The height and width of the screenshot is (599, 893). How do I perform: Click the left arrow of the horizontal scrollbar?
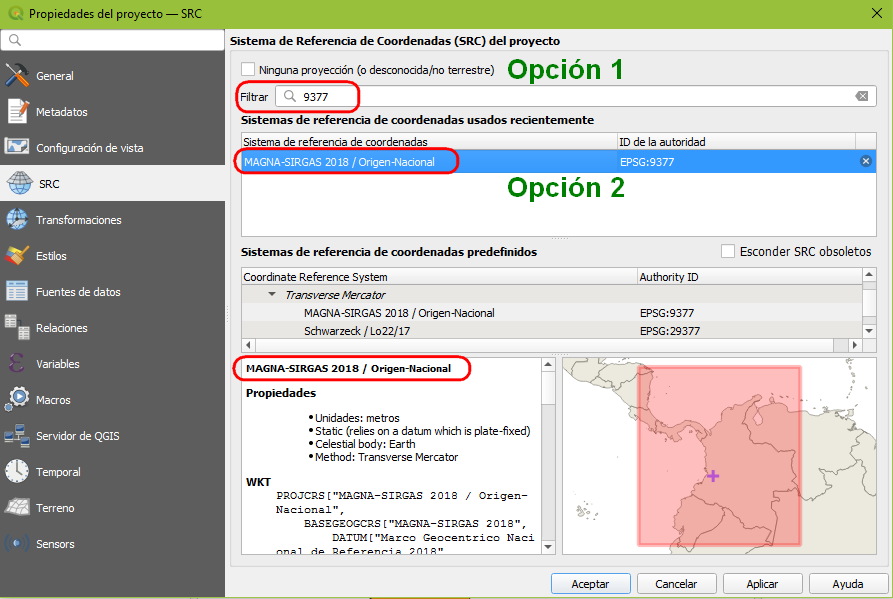tap(248, 345)
